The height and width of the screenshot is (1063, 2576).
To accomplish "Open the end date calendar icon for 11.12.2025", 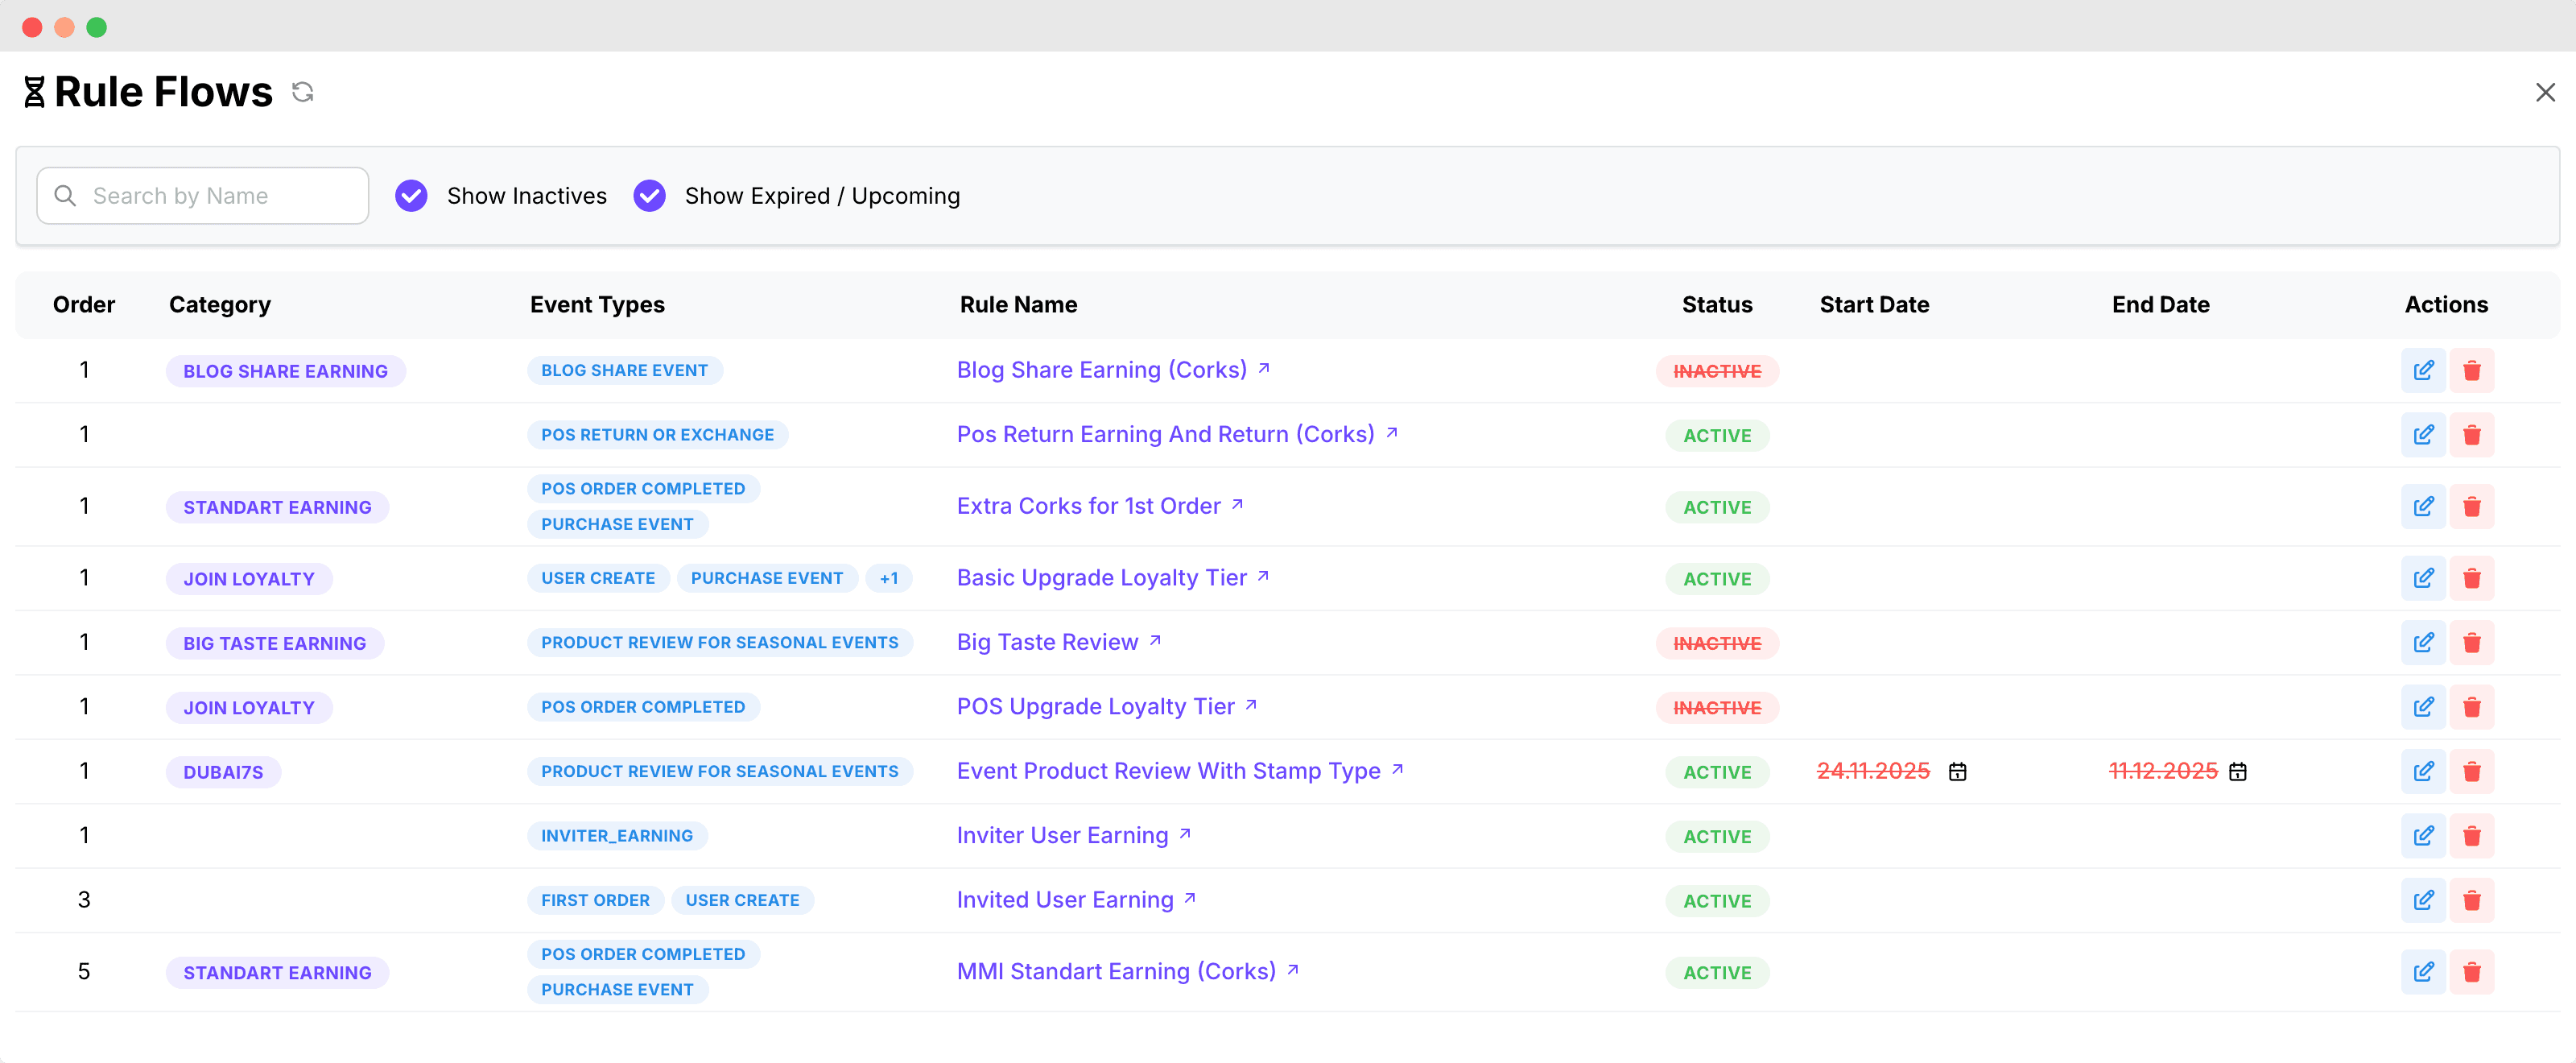I will (2238, 772).
